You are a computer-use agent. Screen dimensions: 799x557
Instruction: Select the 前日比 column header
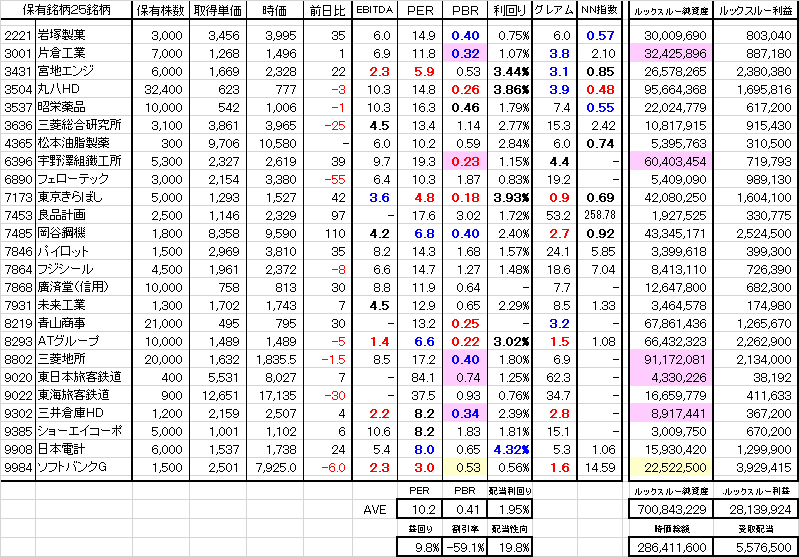coord(328,10)
